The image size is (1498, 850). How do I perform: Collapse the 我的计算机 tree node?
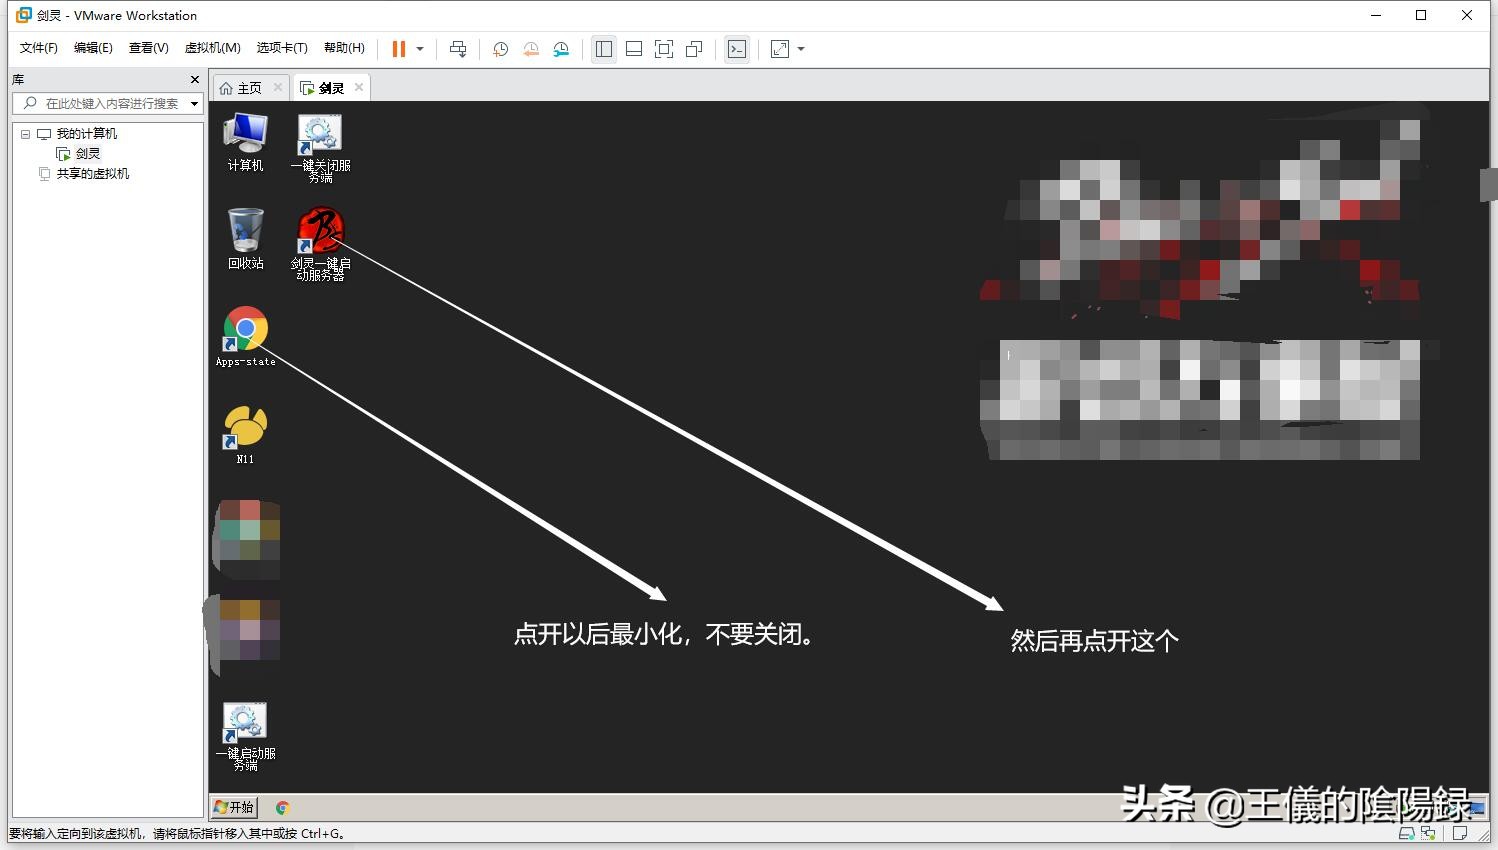(24, 132)
